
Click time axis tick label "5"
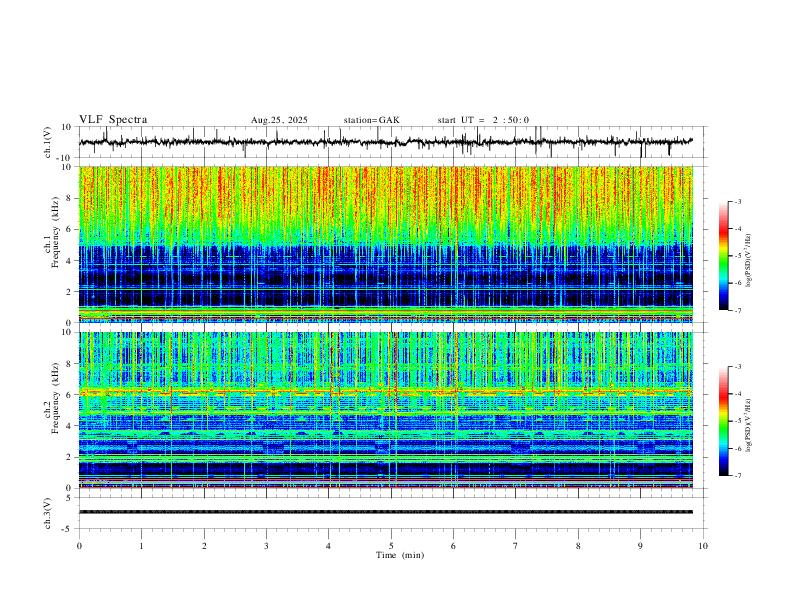(x=391, y=546)
